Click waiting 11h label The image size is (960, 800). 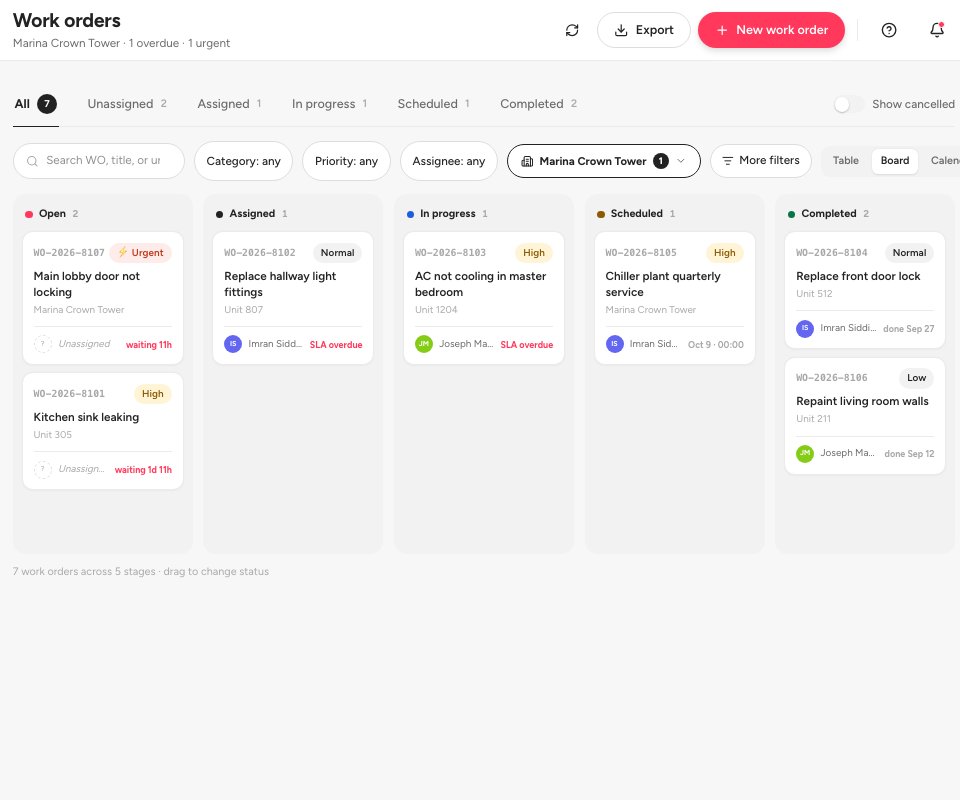pos(149,345)
